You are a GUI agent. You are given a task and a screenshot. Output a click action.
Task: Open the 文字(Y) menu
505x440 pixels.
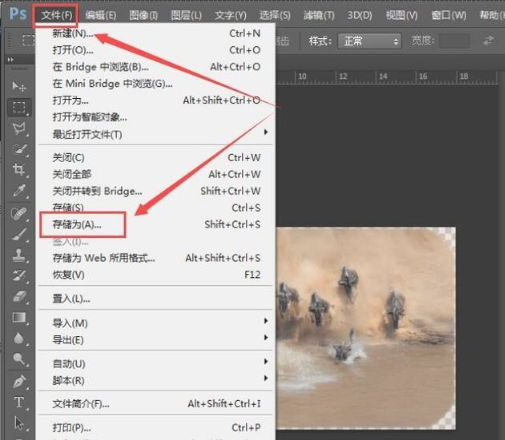point(230,15)
